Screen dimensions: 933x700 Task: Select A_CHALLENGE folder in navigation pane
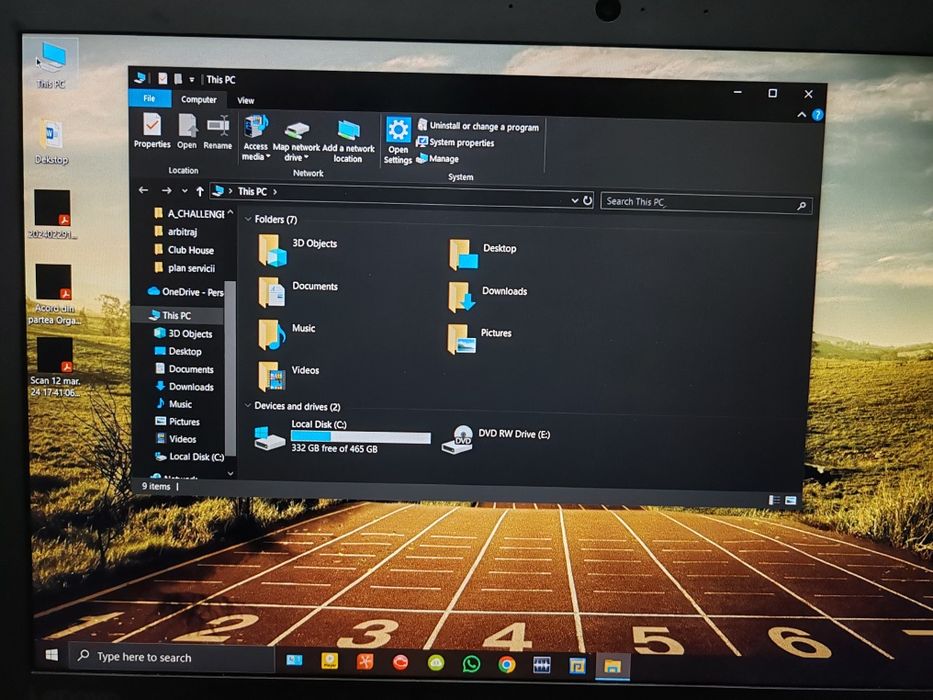(x=189, y=213)
